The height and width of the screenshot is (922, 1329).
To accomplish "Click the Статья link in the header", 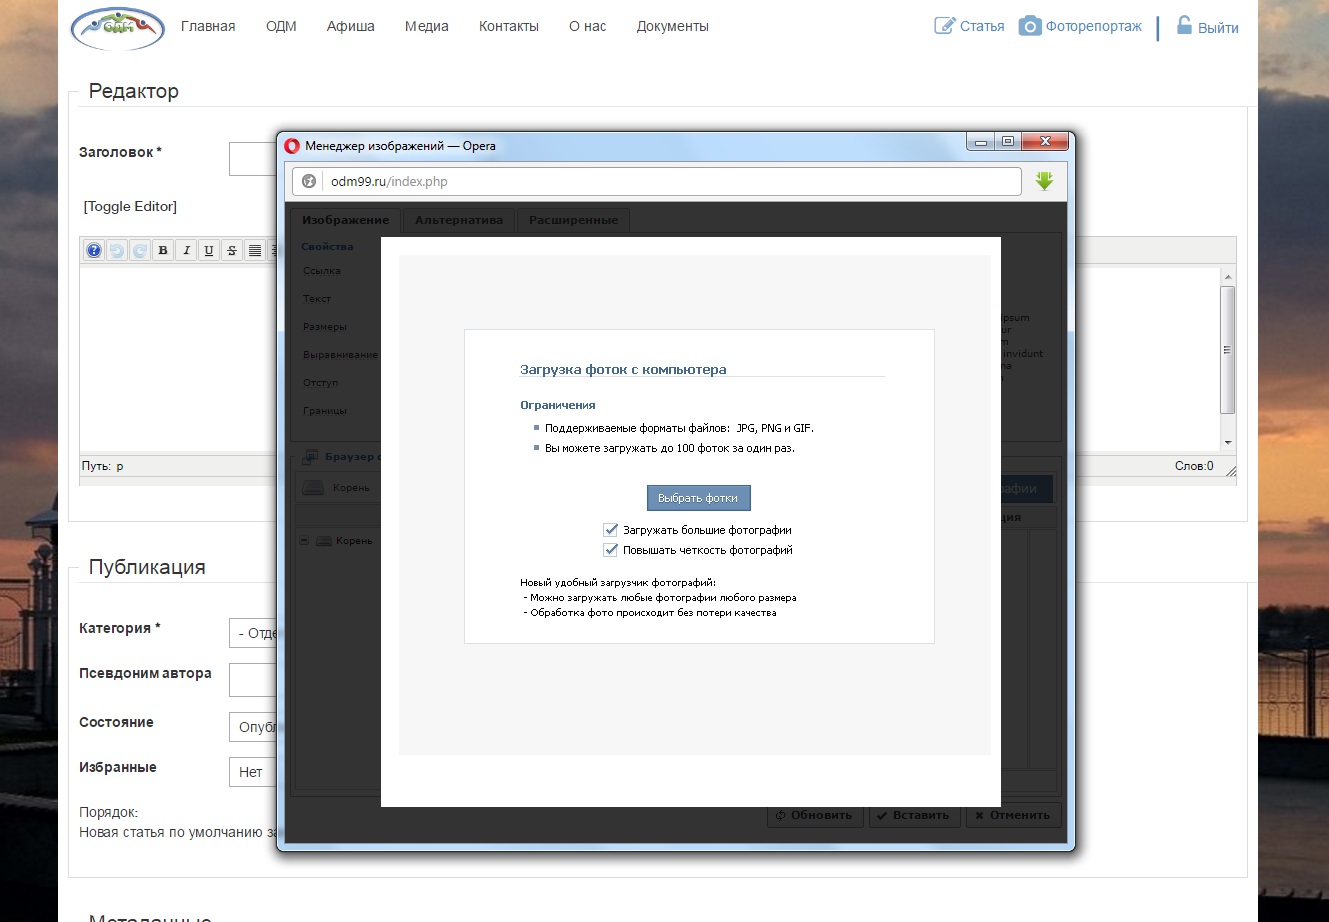I will coord(982,26).
